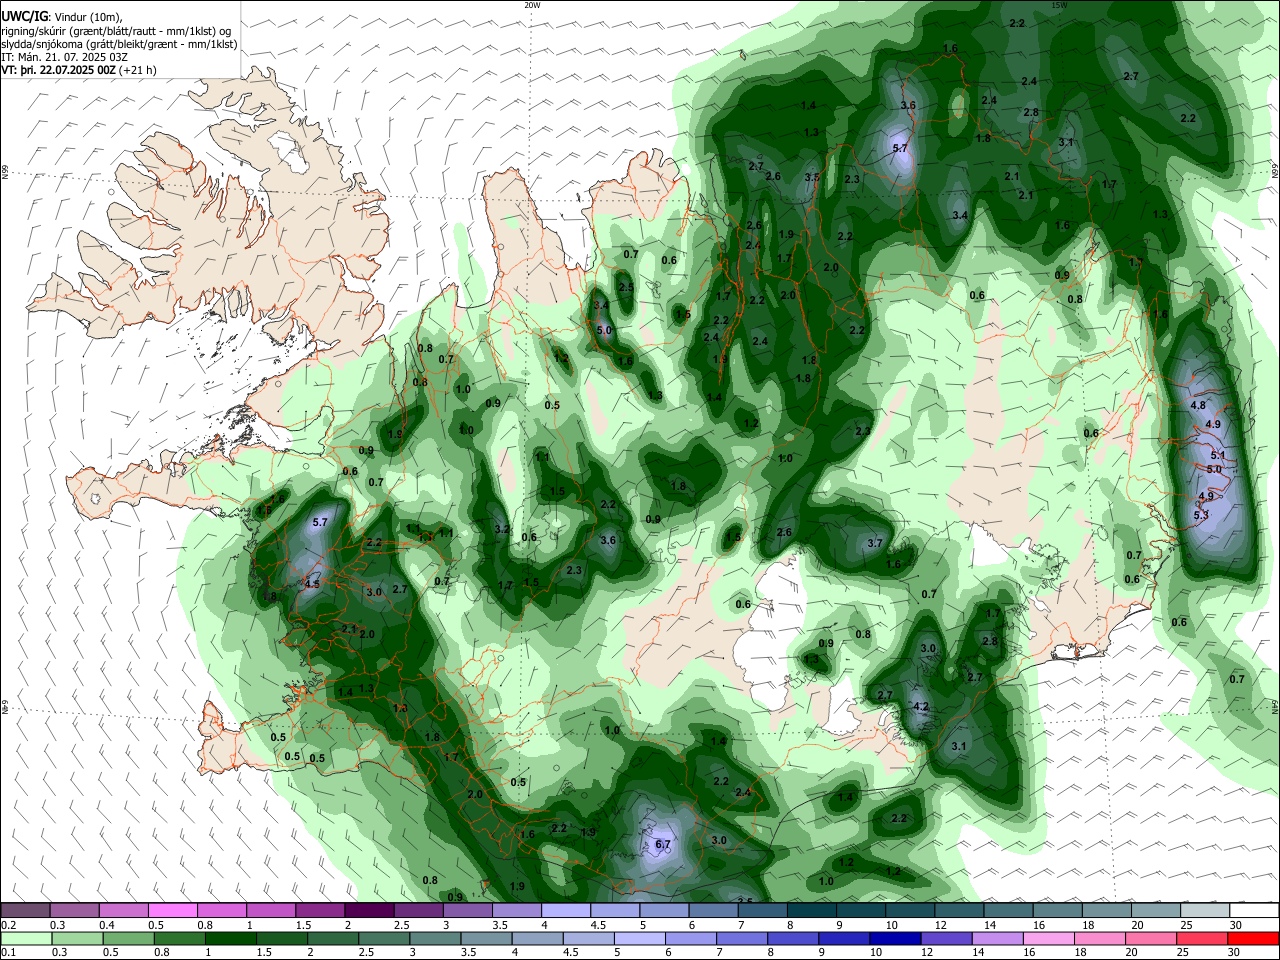1280x960 pixels.
Task: Click the '4.5' precipitation value on the map
Action: [x=312, y=584]
